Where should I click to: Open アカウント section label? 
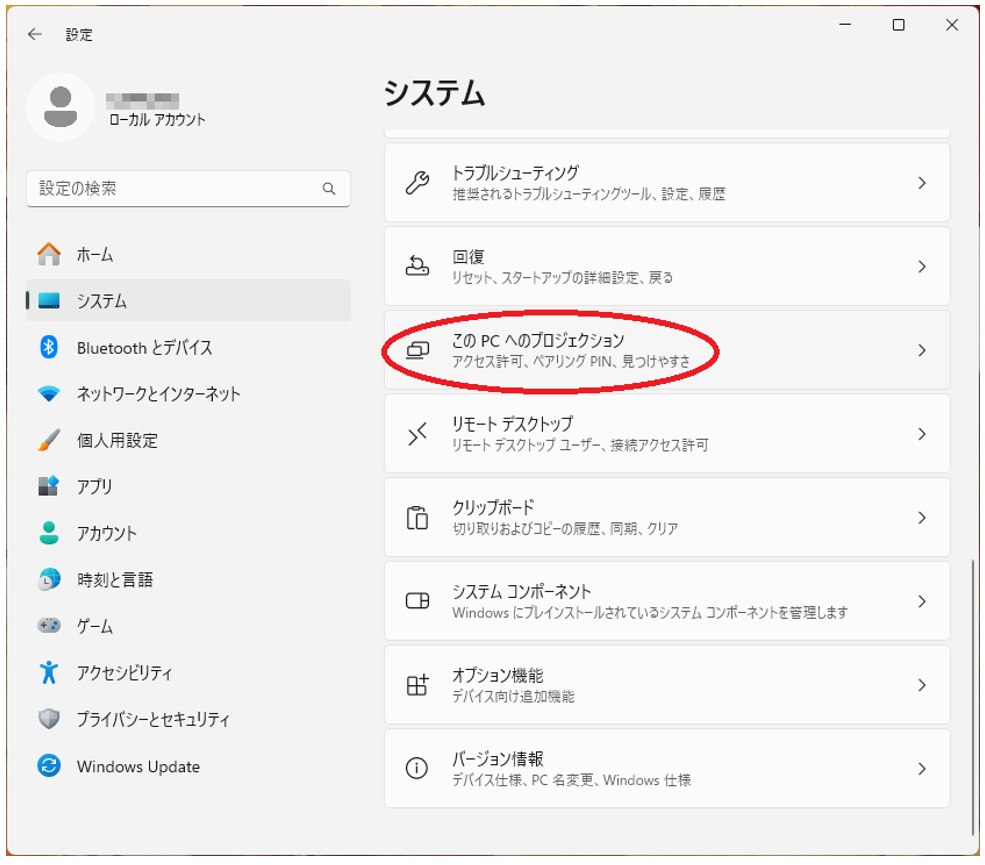coord(107,533)
